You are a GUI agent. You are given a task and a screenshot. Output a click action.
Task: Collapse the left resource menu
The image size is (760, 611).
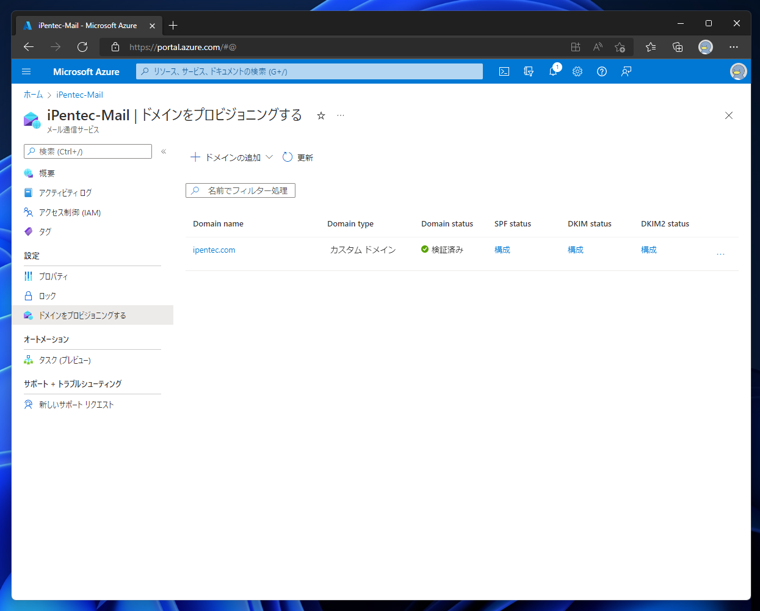[x=164, y=151]
